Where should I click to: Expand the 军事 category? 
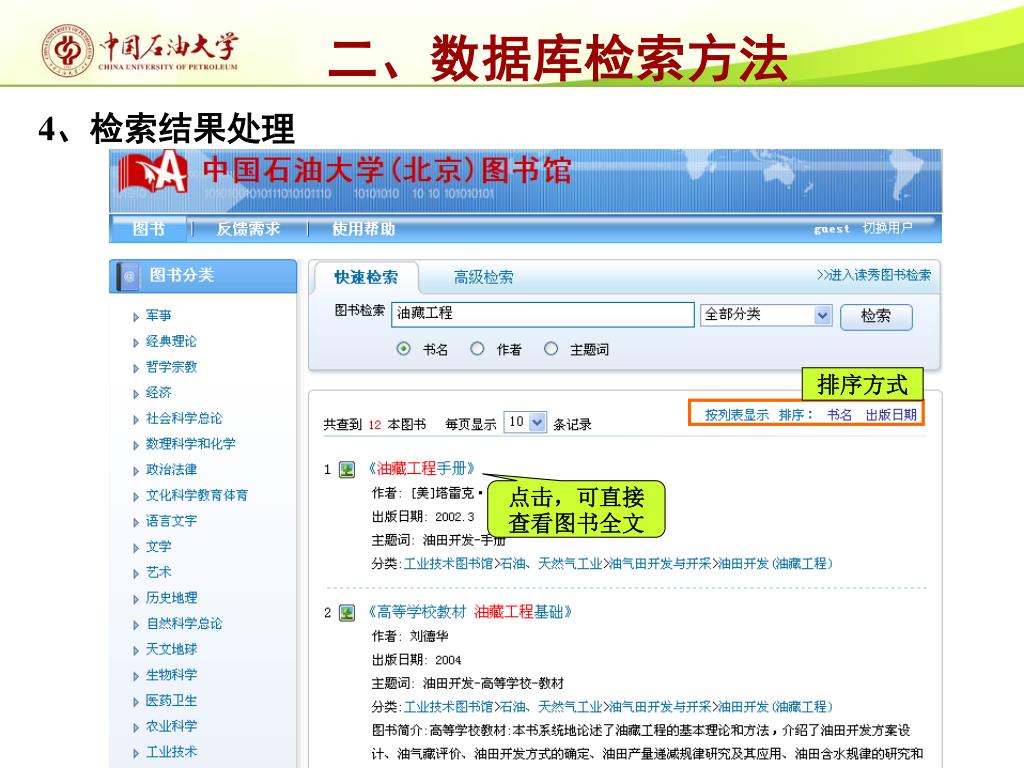136,317
